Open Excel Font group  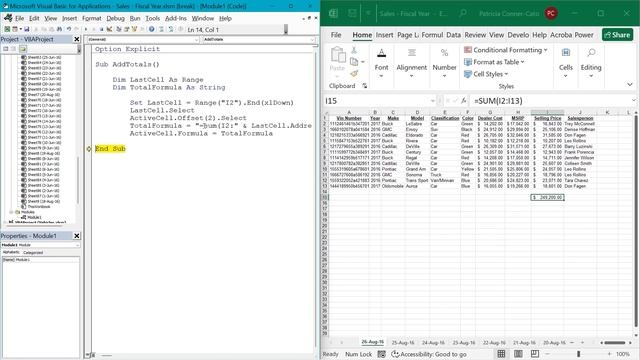click(381, 63)
